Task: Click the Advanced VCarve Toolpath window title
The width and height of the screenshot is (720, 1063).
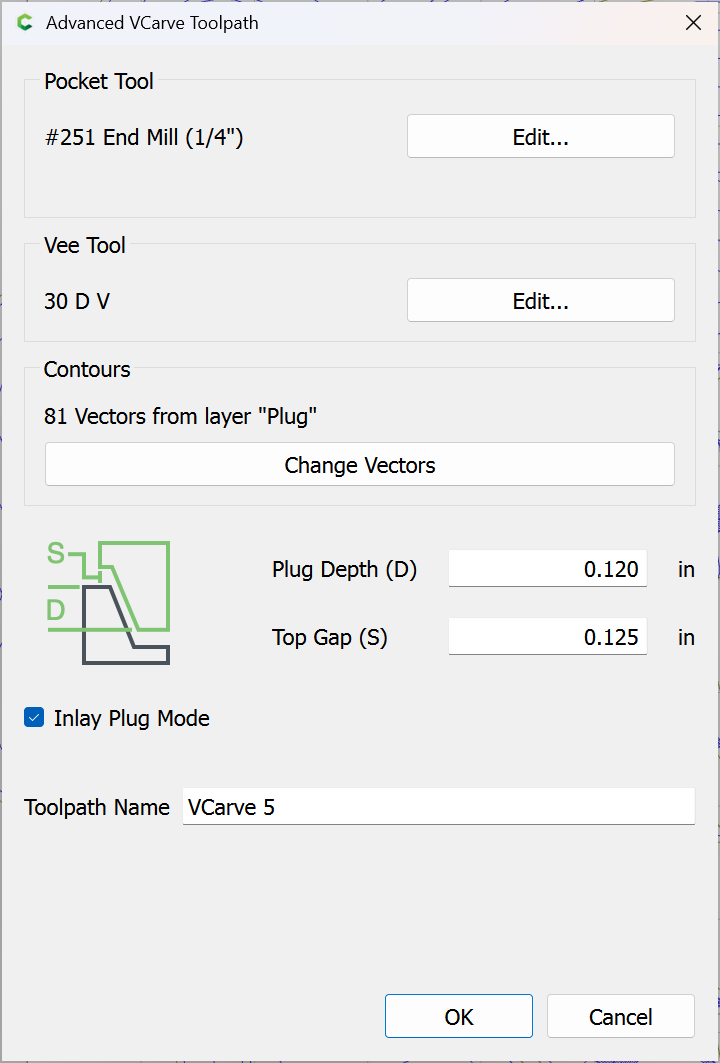Action: point(152,23)
